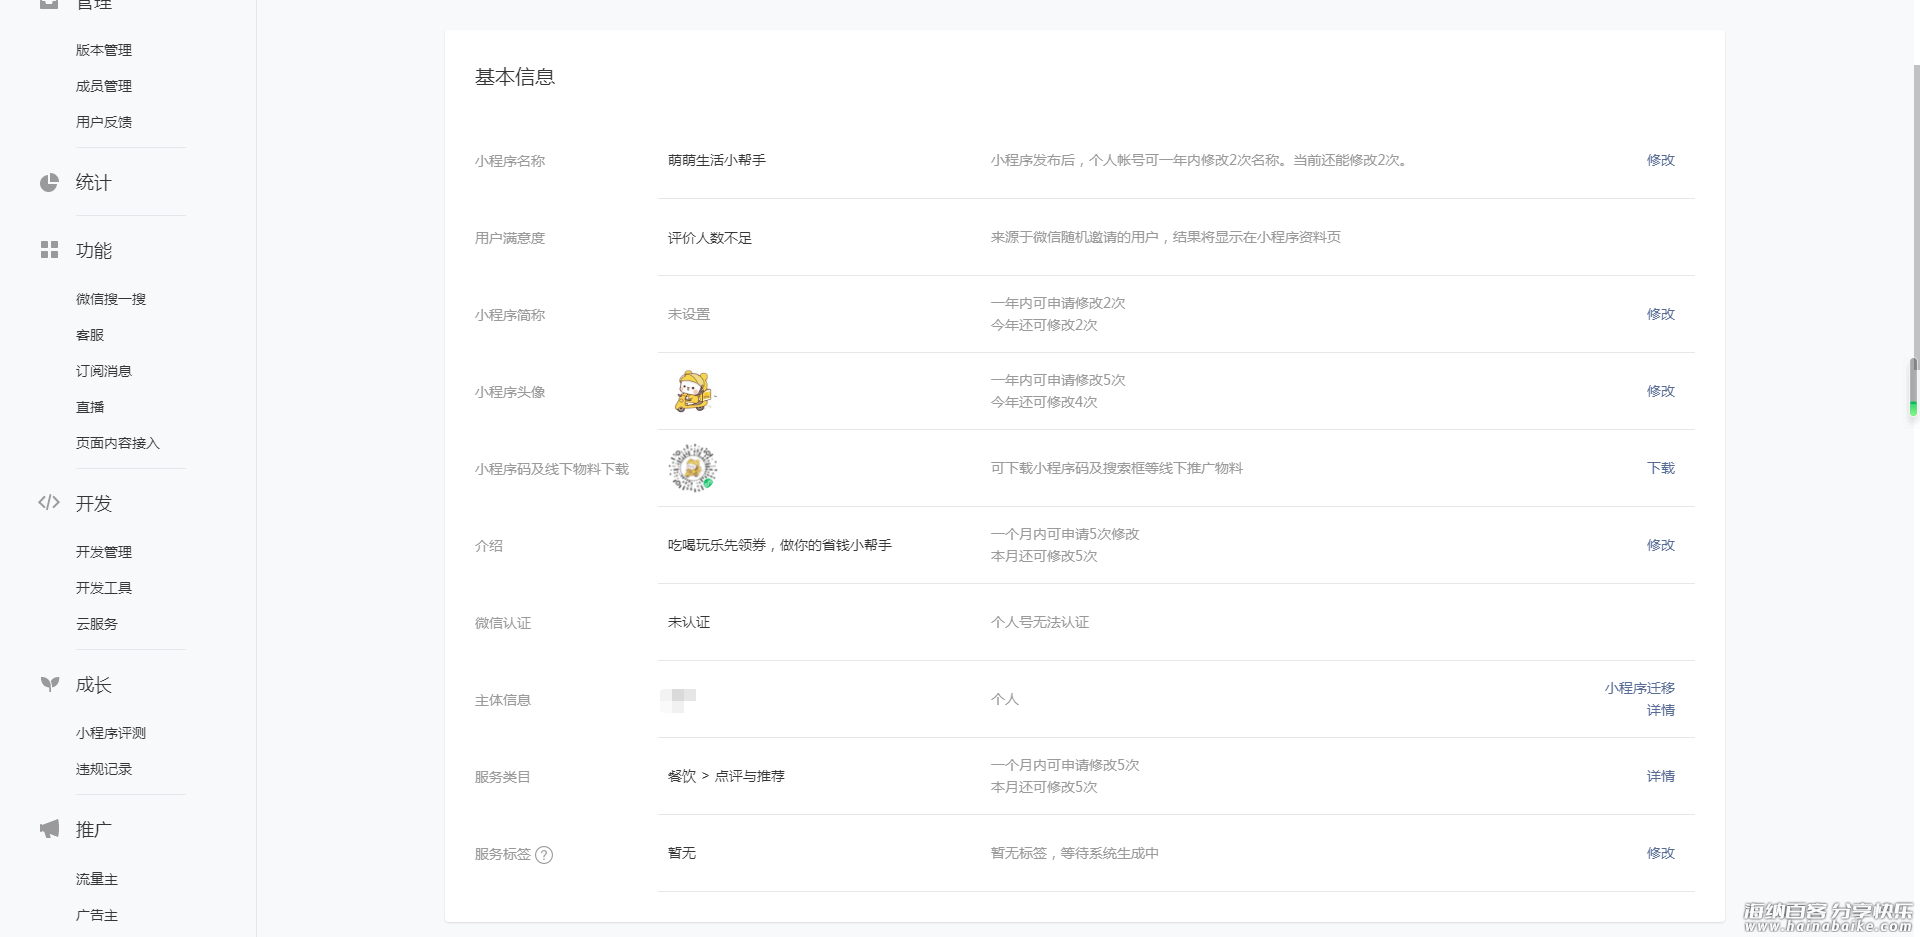Select the 开发 sidebar section
The height and width of the screenshot is (937, 1920).
tap(94, 503)
